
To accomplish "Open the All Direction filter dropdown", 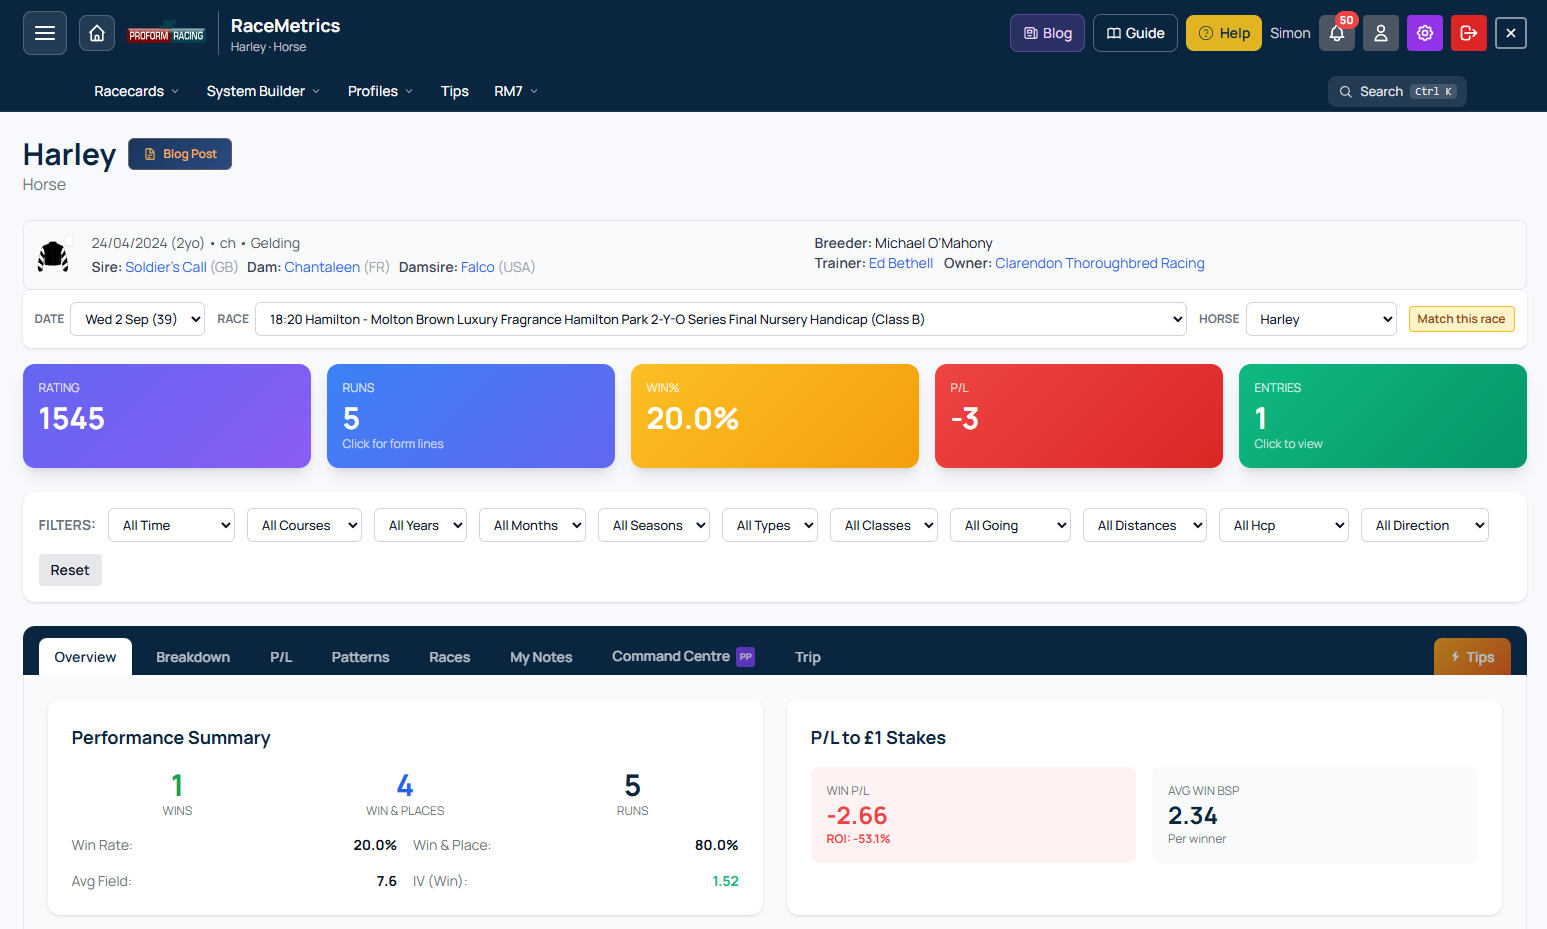I will [x=1425, y=525].
